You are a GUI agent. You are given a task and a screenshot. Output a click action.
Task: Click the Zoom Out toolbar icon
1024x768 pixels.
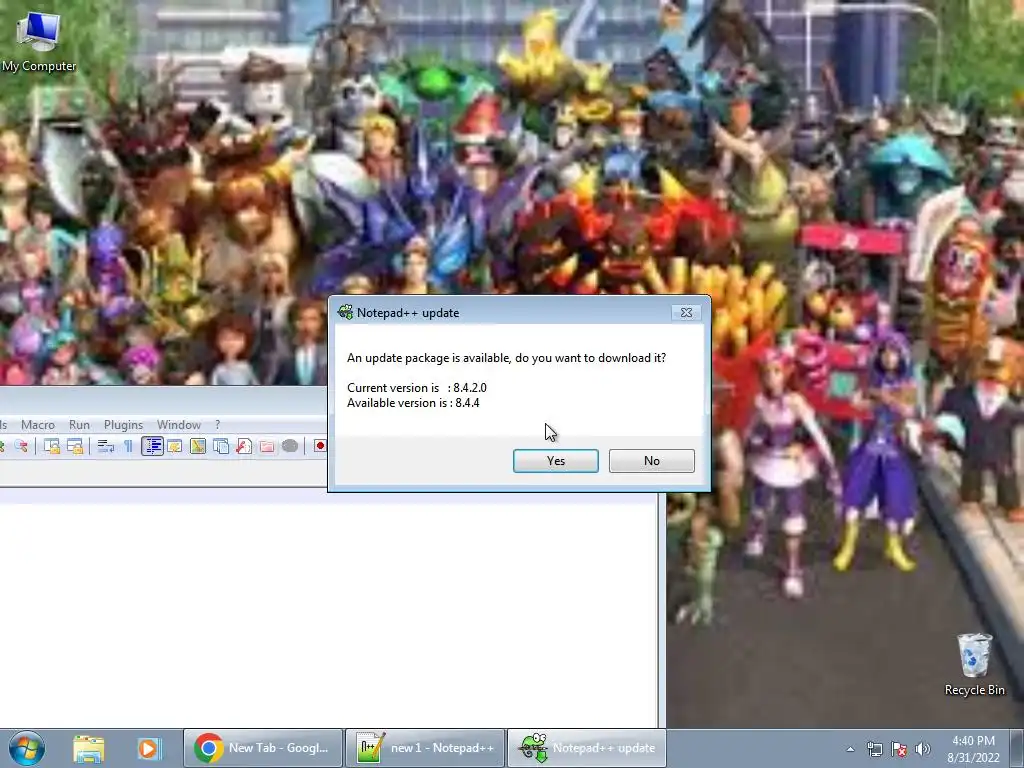pyautogui.click(x=21, y=446)
